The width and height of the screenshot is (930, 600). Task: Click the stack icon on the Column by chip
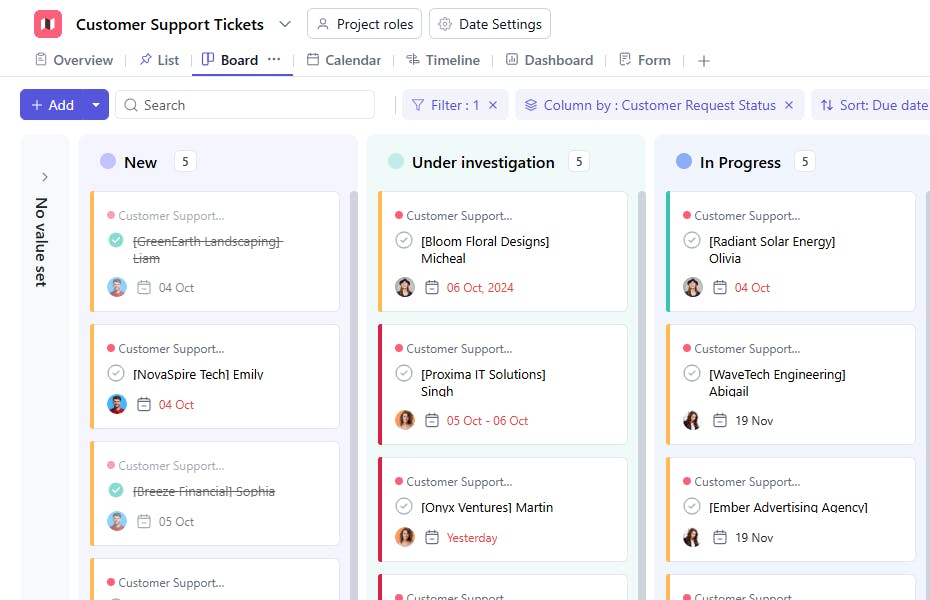[528, 104]
